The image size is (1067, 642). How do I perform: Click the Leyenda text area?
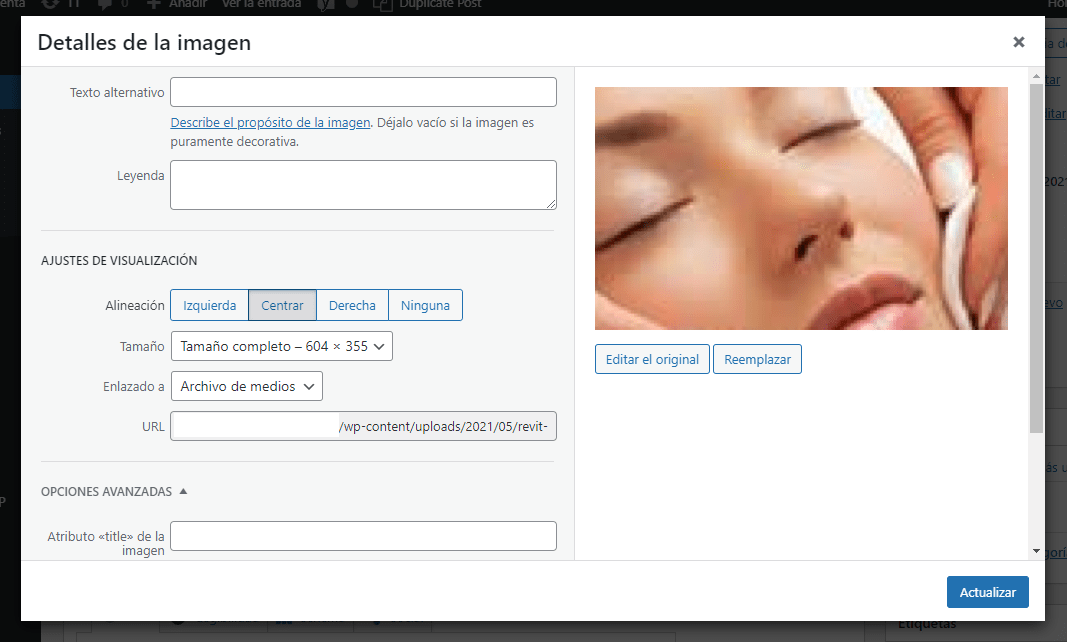pos(363,185)
